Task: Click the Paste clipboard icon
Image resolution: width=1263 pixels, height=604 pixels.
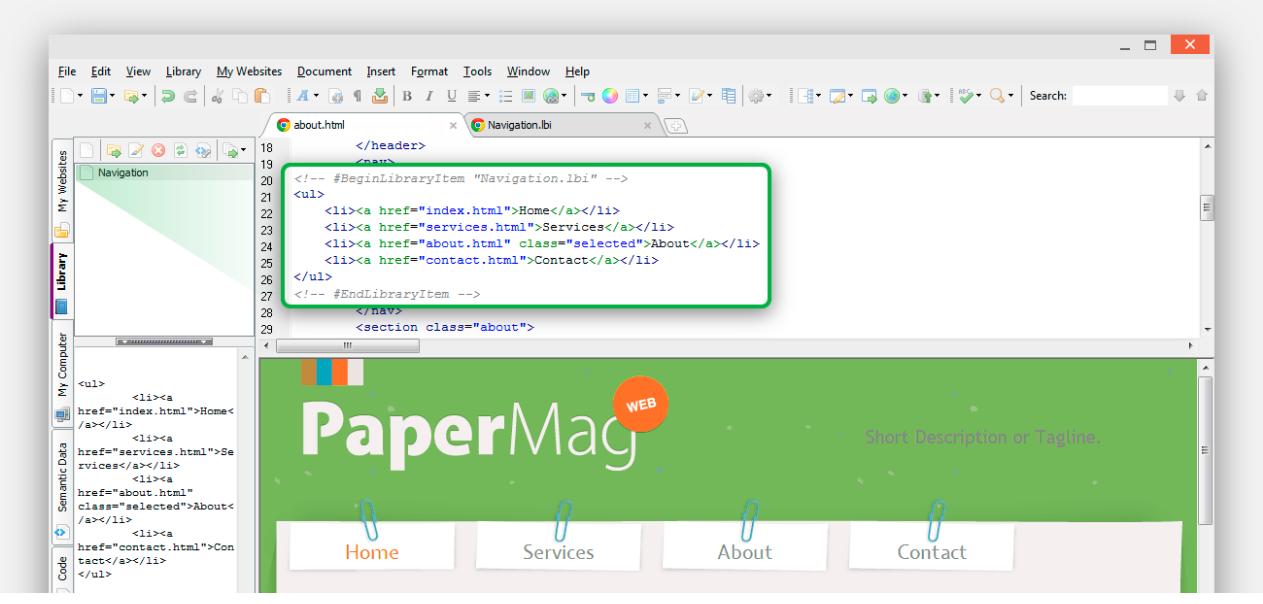Action: [x=262, y=96]
